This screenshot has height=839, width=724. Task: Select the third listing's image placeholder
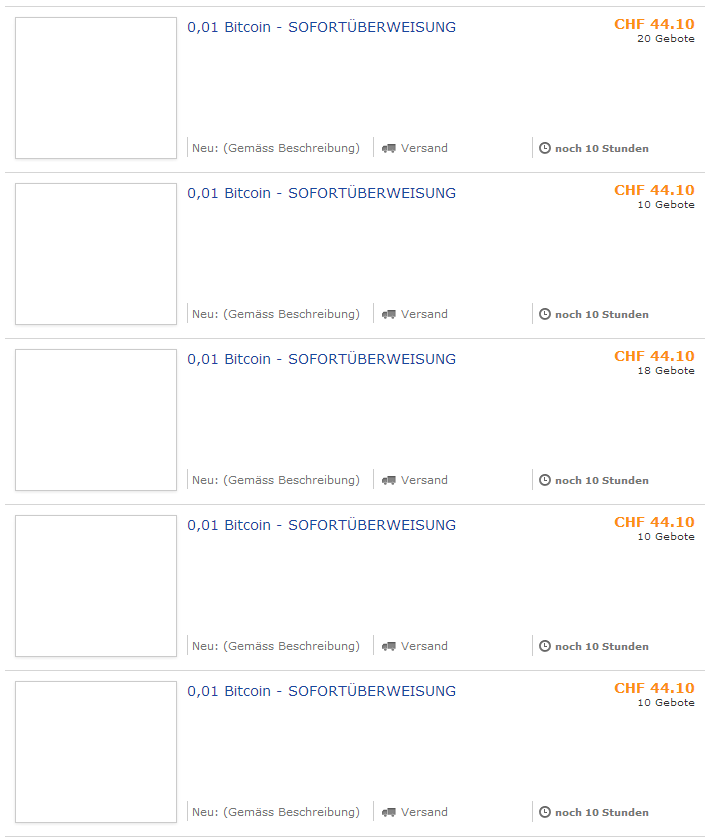pyautogui.click(x=96, y=420)
